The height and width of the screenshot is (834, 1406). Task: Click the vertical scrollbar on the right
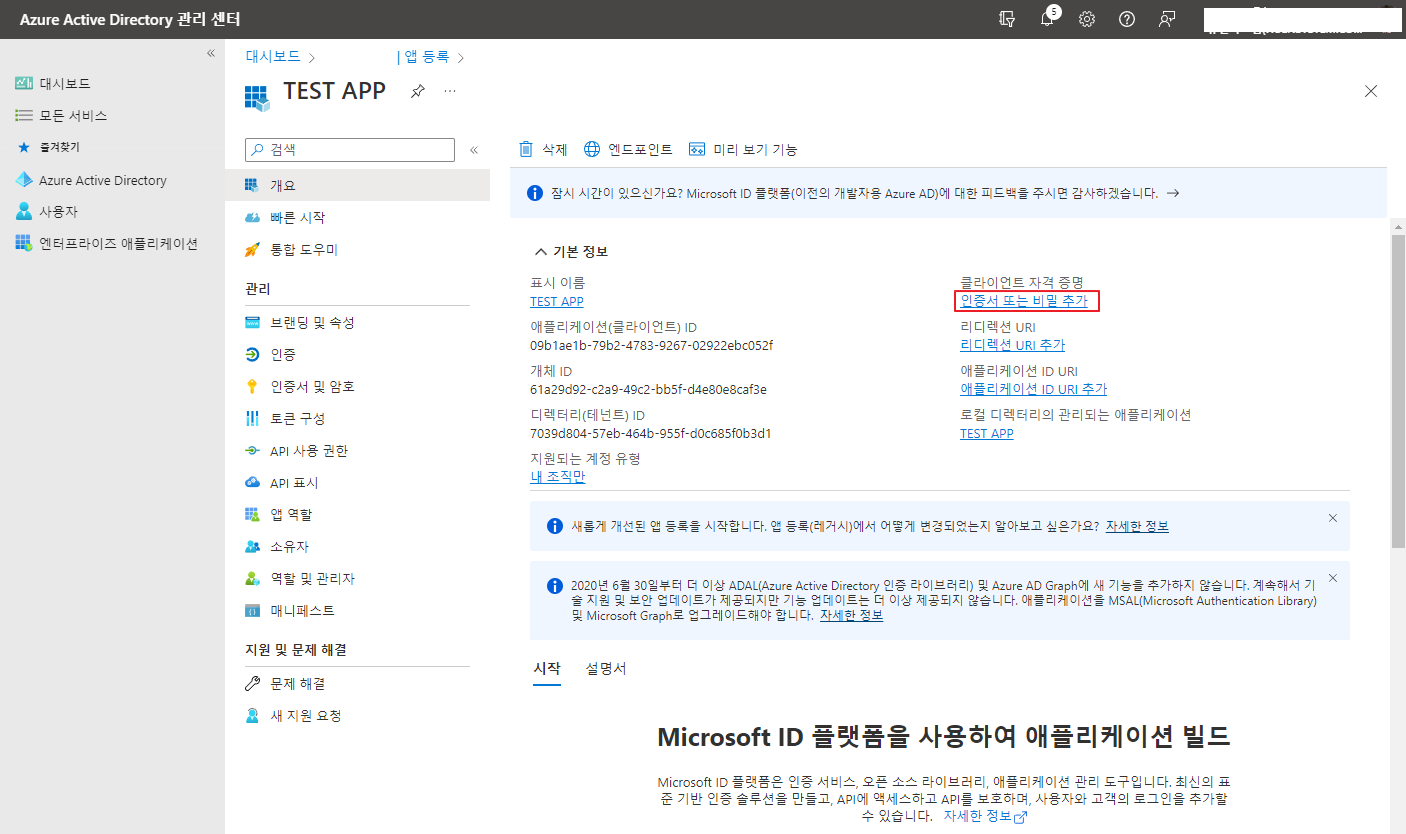(1398, 390)
